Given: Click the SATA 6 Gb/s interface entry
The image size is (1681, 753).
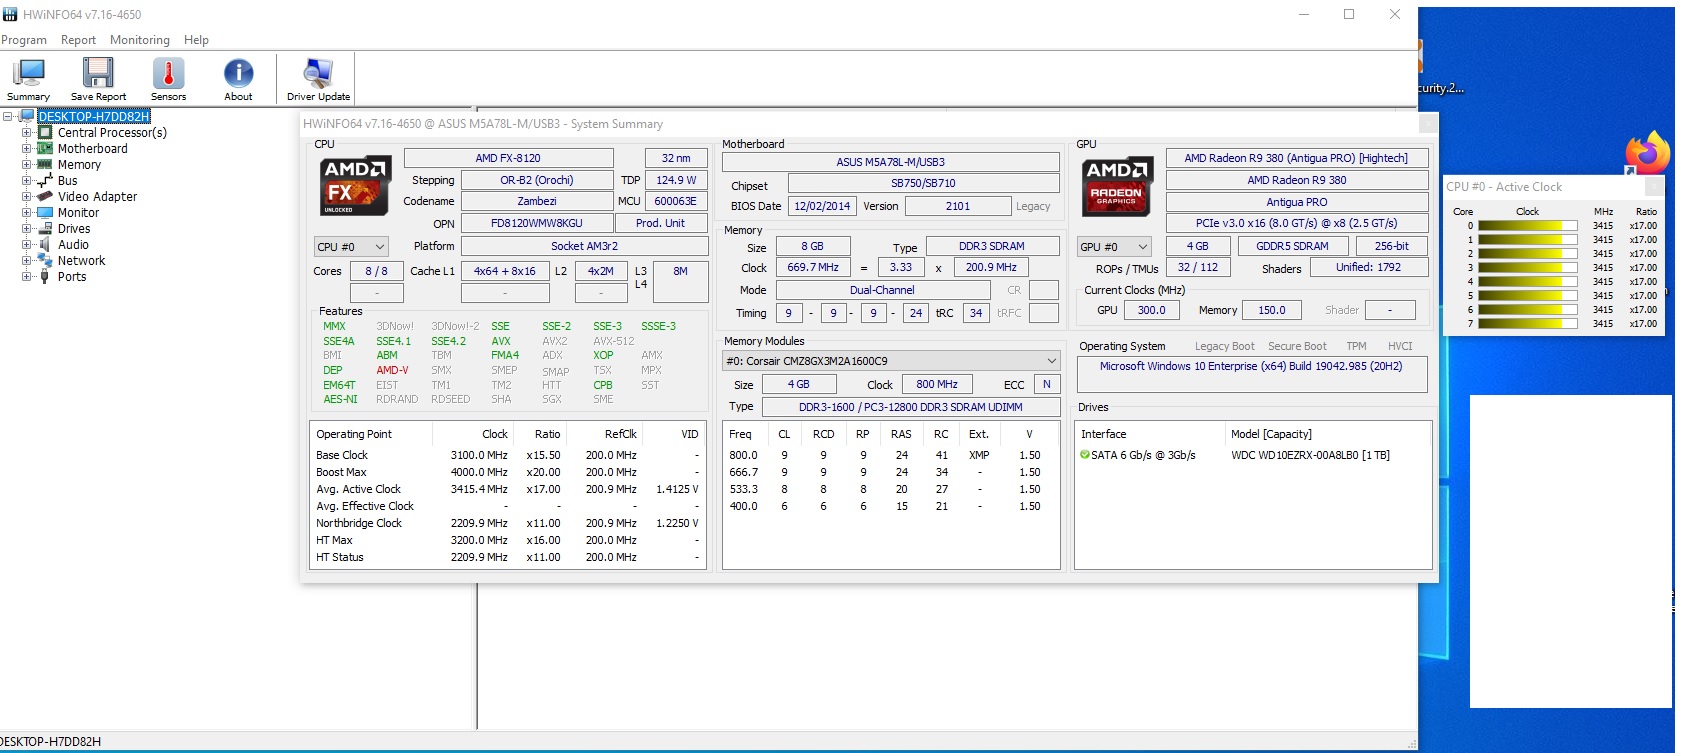Looking at the screenshot, I should pos(1143,455).
